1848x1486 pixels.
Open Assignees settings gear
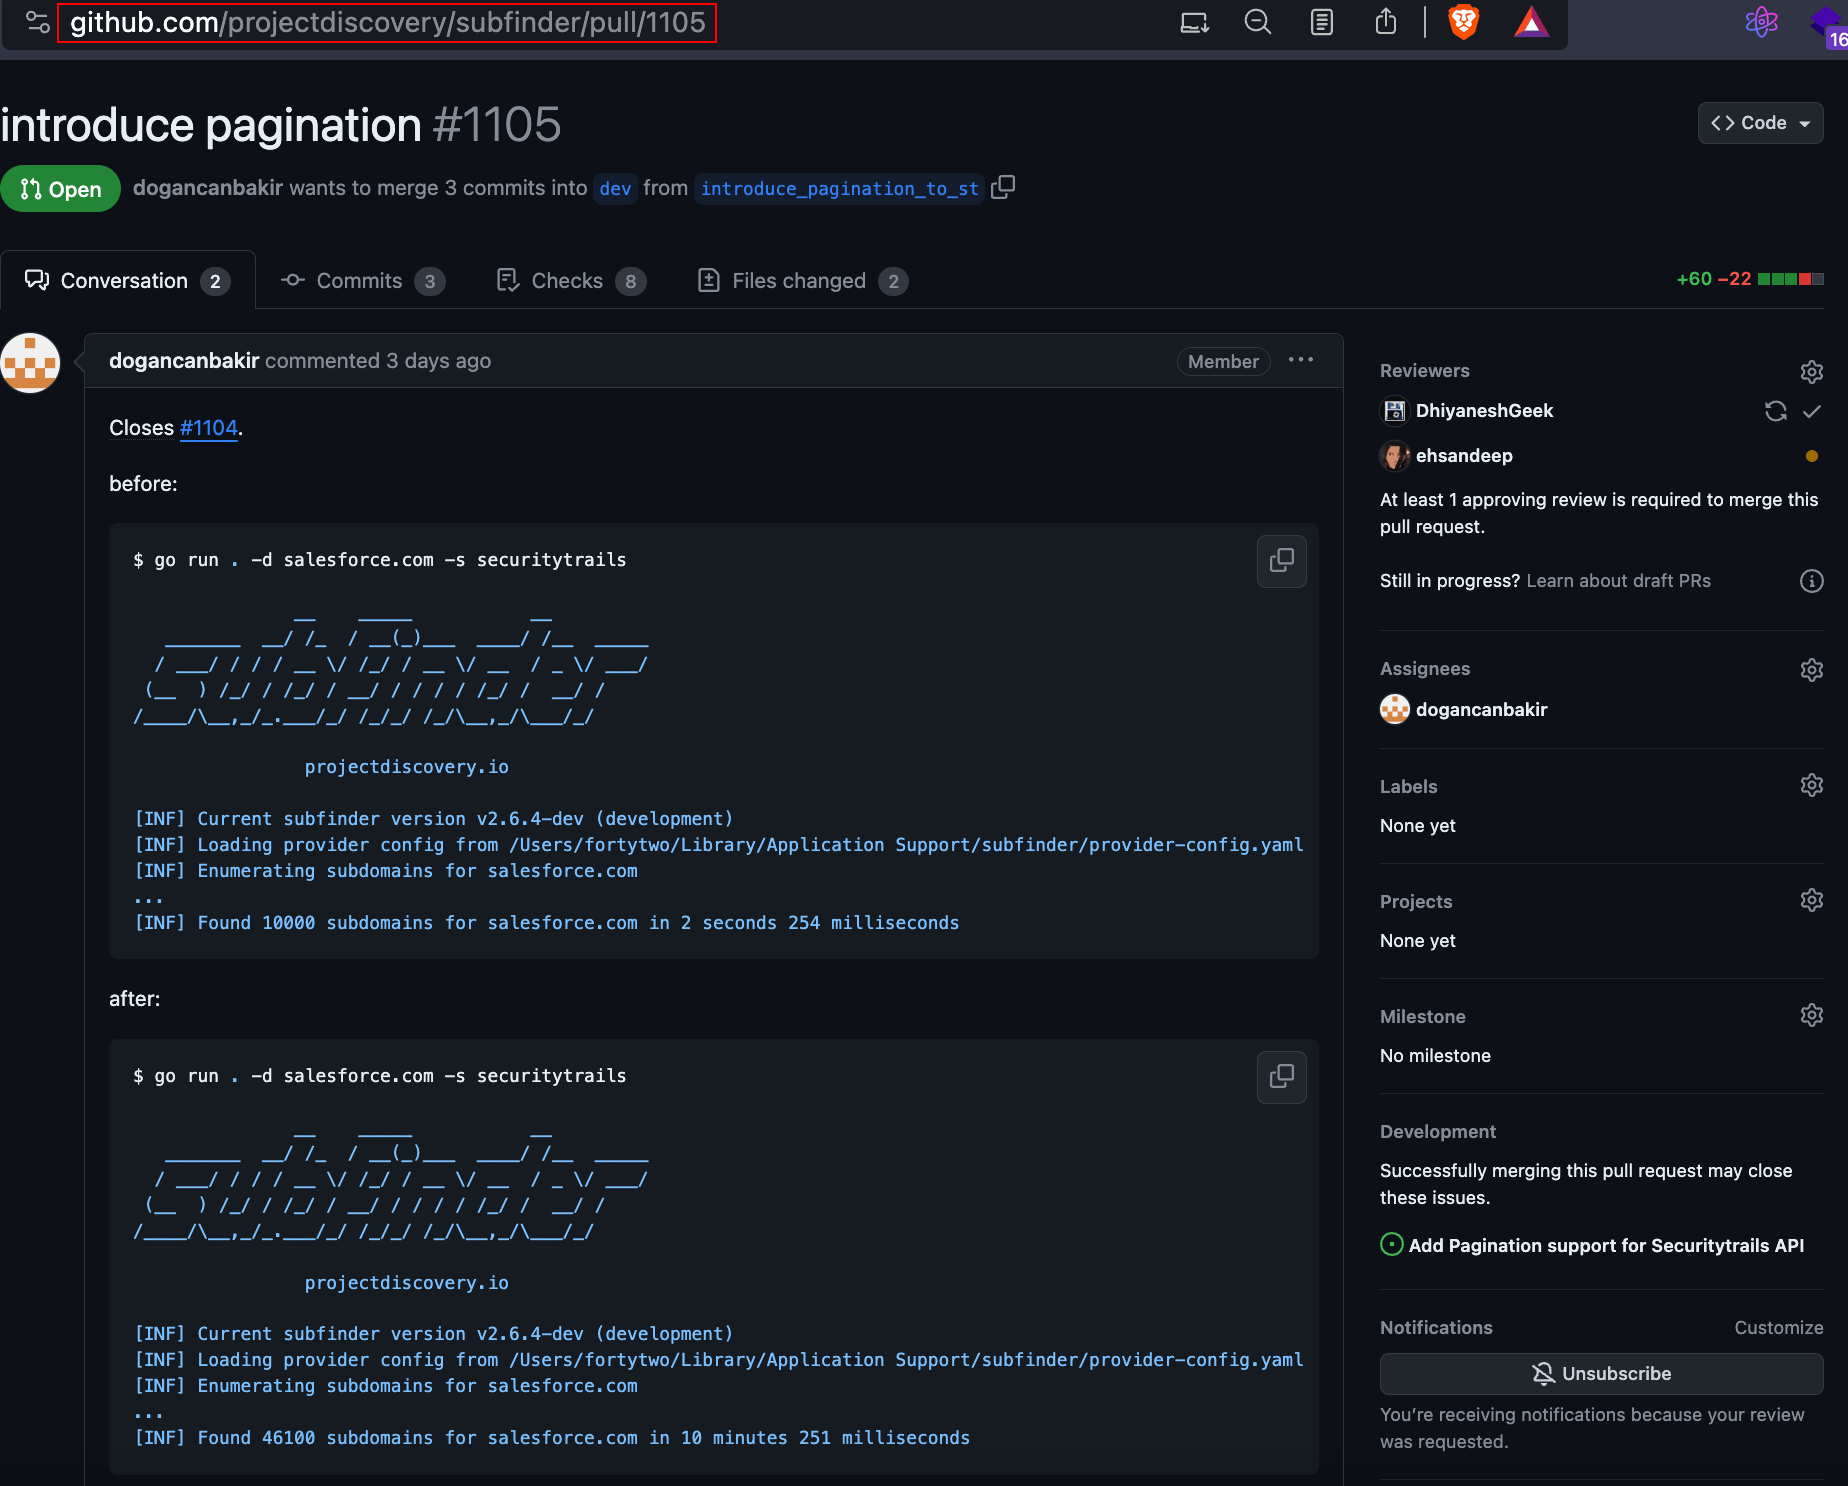pos(1812,670)
